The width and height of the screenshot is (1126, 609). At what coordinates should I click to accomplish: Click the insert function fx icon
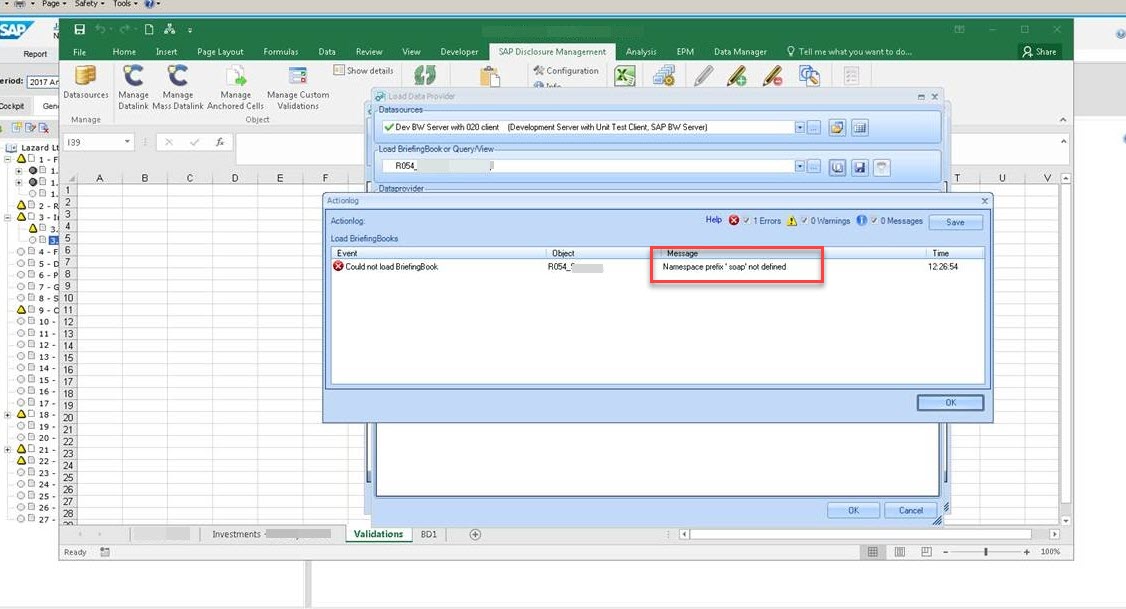(220, 142)
